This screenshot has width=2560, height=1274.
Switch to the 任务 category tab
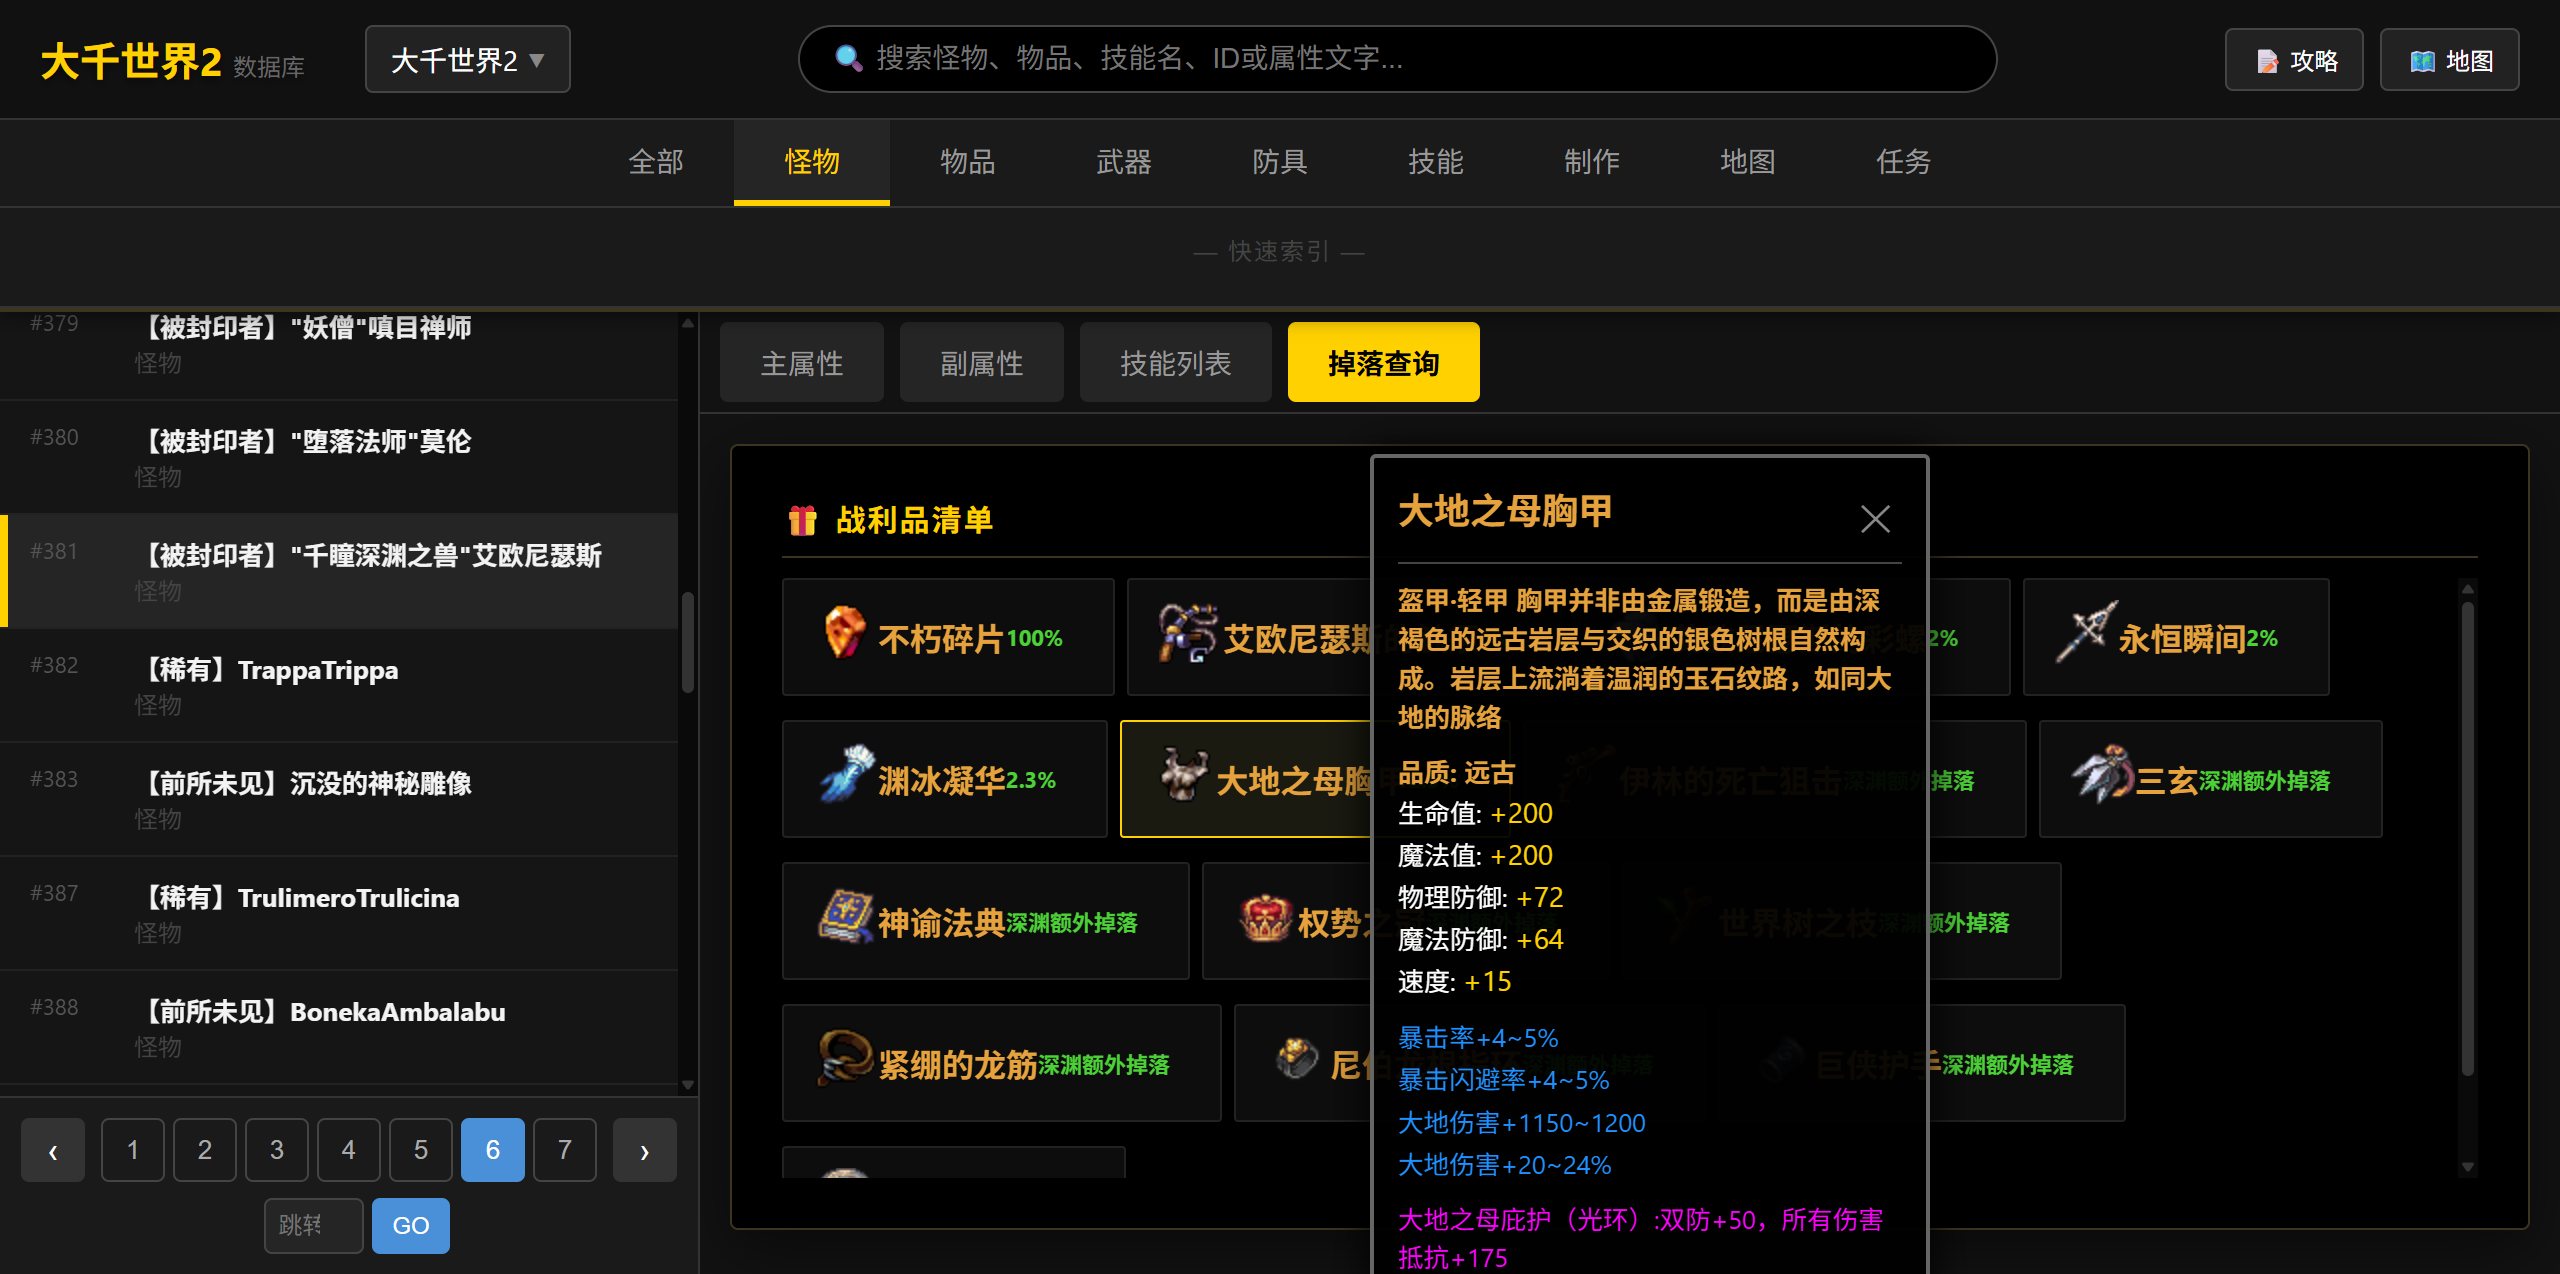(x=1904, y=162)
